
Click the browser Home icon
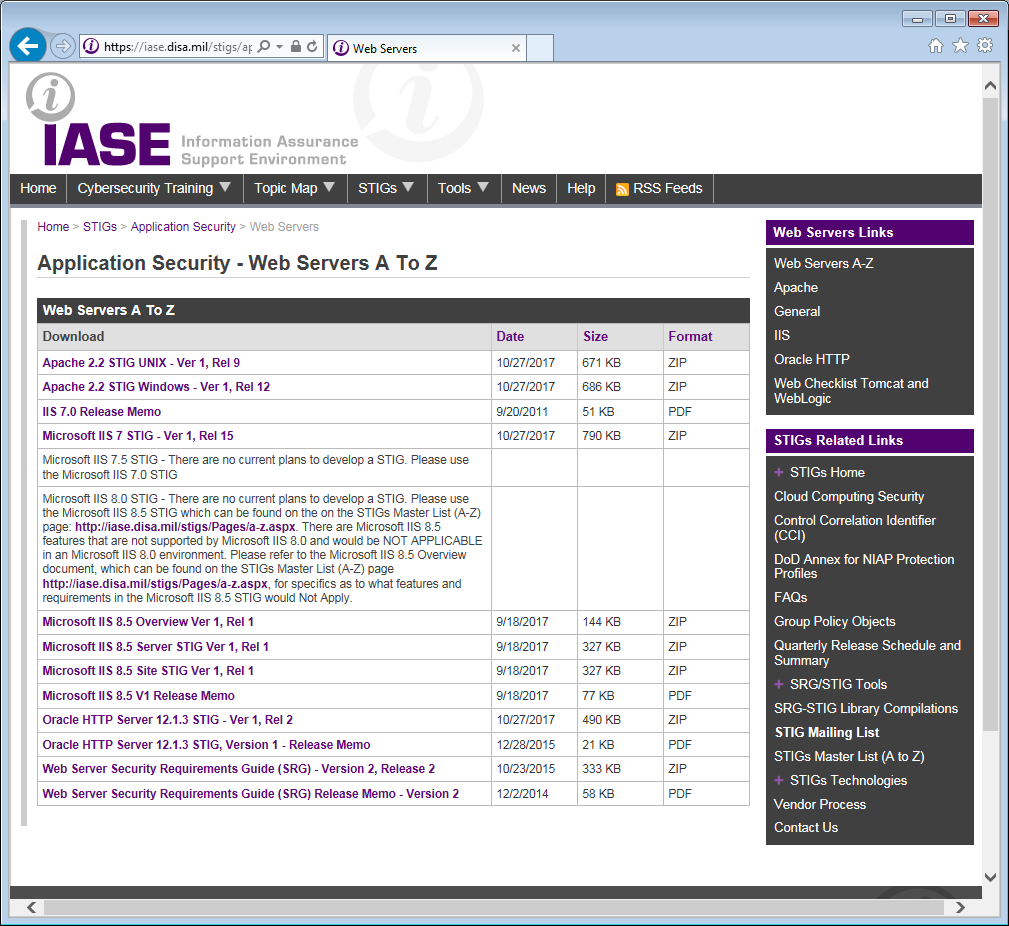[936, 46]
